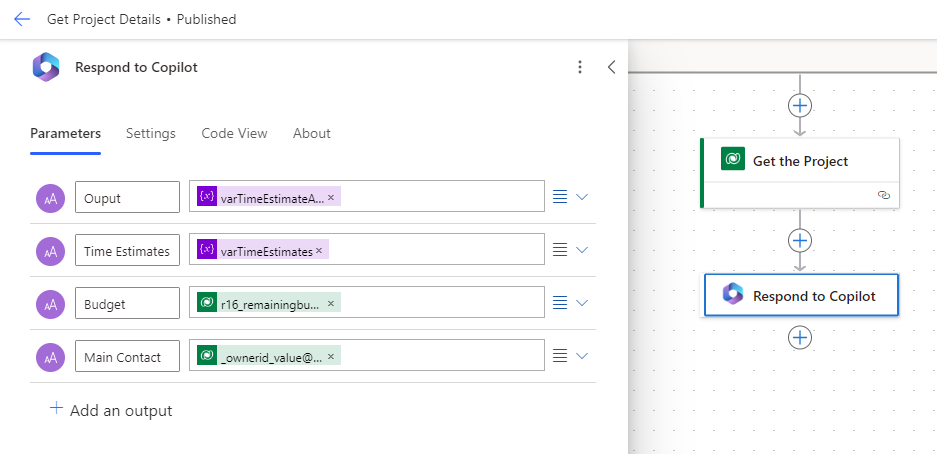Select the Get the Project action card
Viewport: 937px width, 454px height.
tap(799, 161)
